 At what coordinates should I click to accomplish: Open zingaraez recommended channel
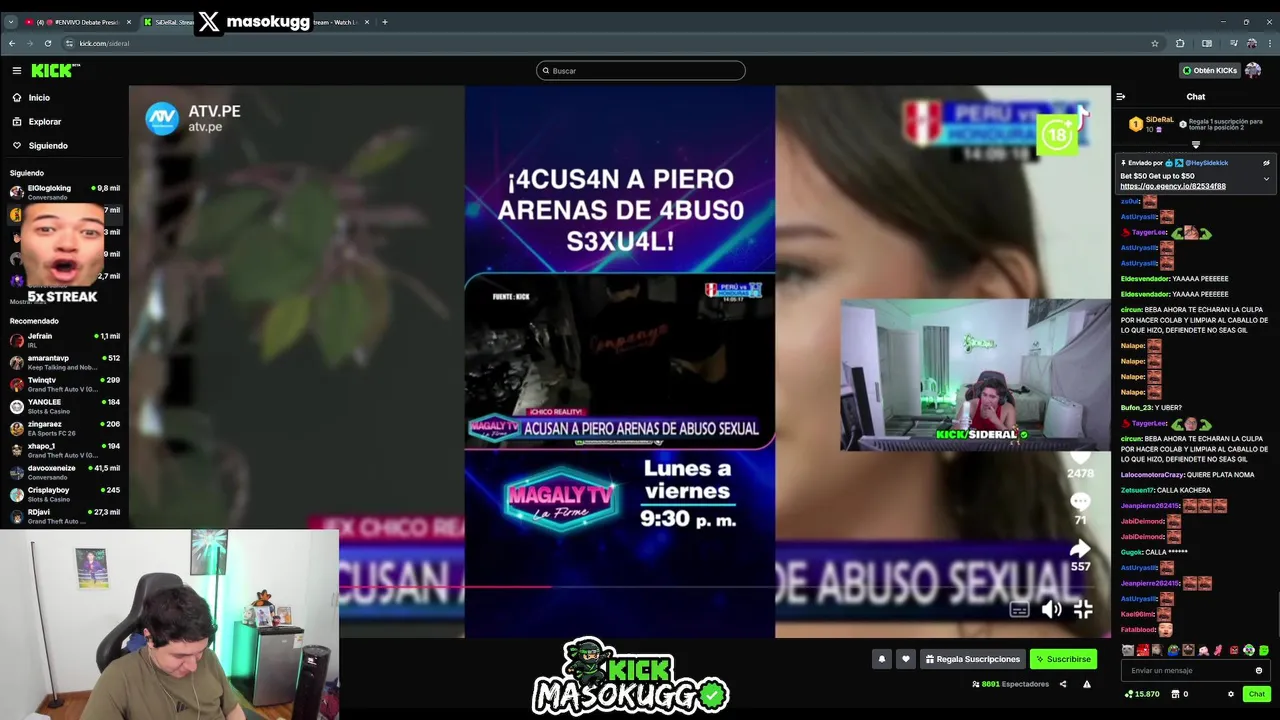65,428
